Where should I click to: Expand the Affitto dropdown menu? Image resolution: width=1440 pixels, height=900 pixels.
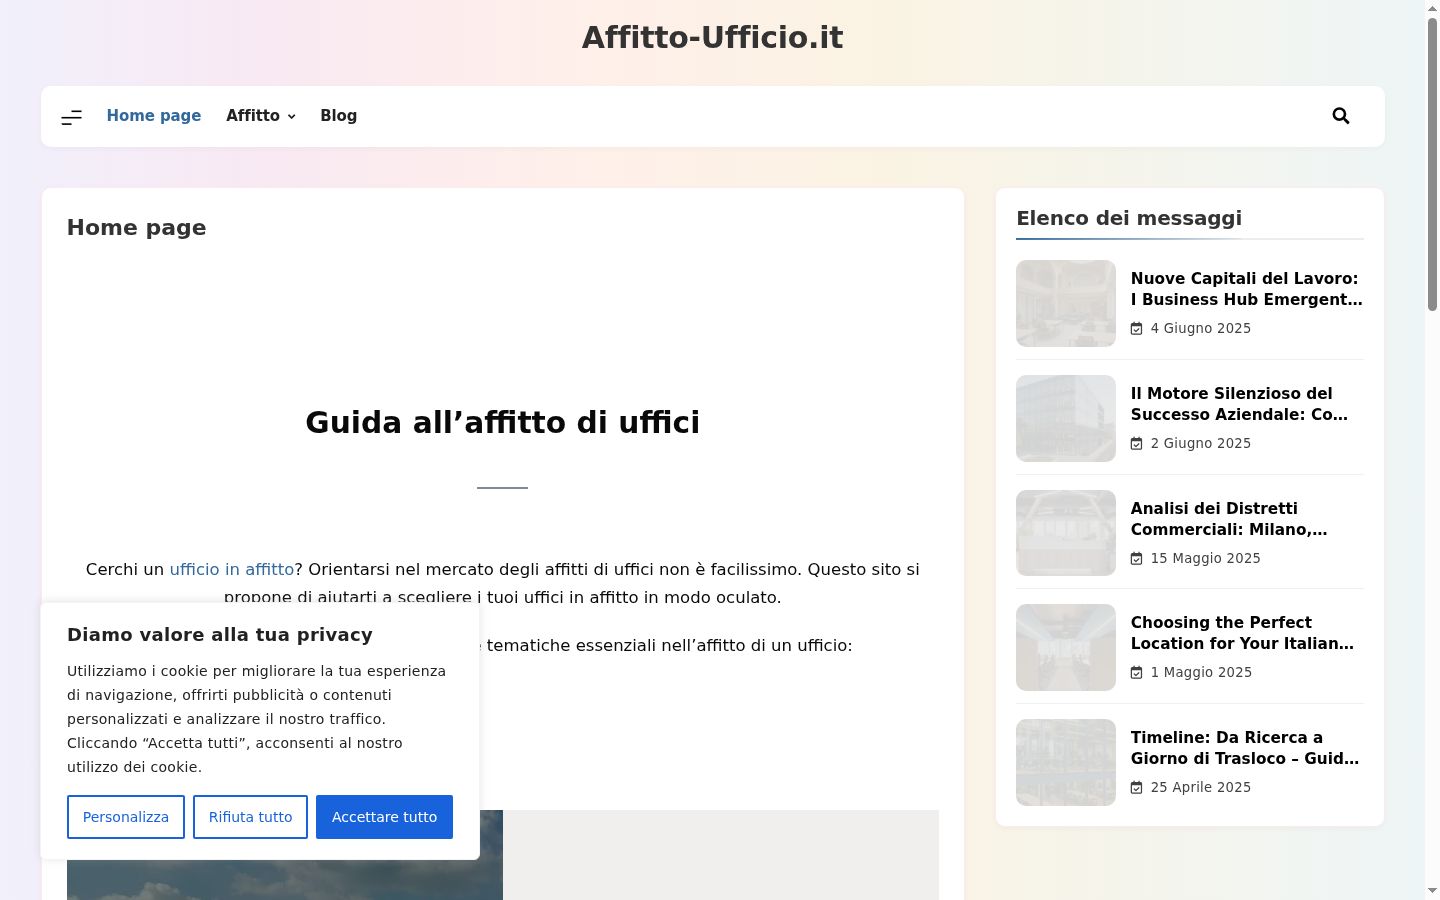261,116
